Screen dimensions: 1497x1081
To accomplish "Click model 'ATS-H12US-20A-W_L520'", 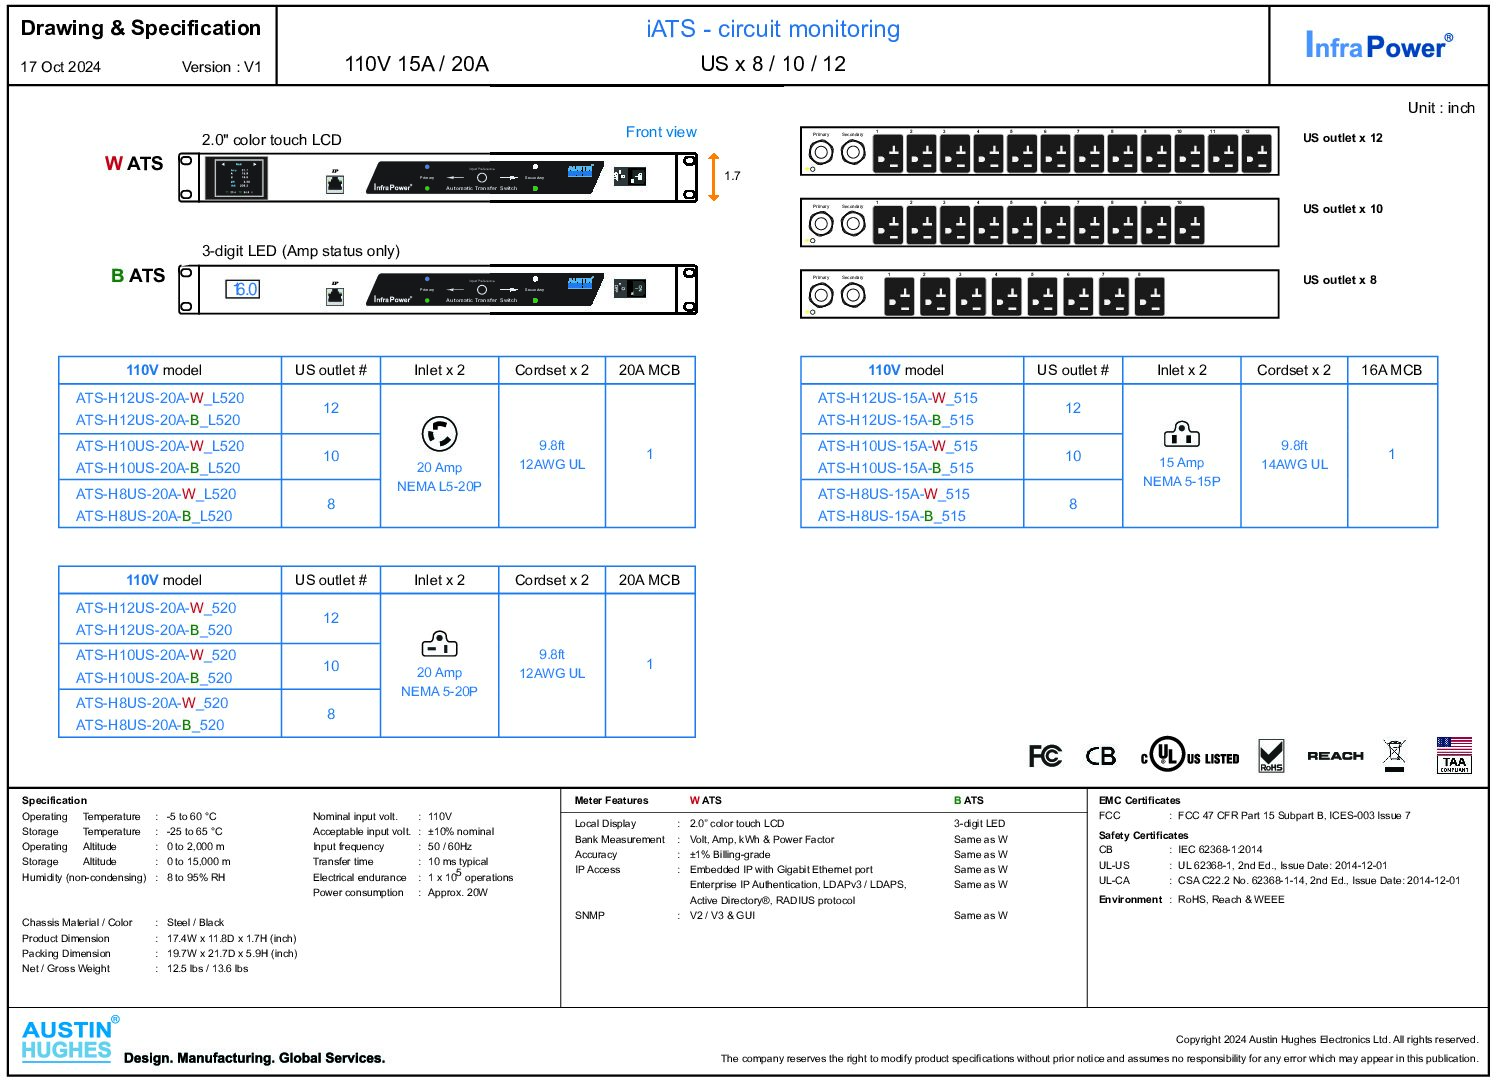I will tap(160, 398).
